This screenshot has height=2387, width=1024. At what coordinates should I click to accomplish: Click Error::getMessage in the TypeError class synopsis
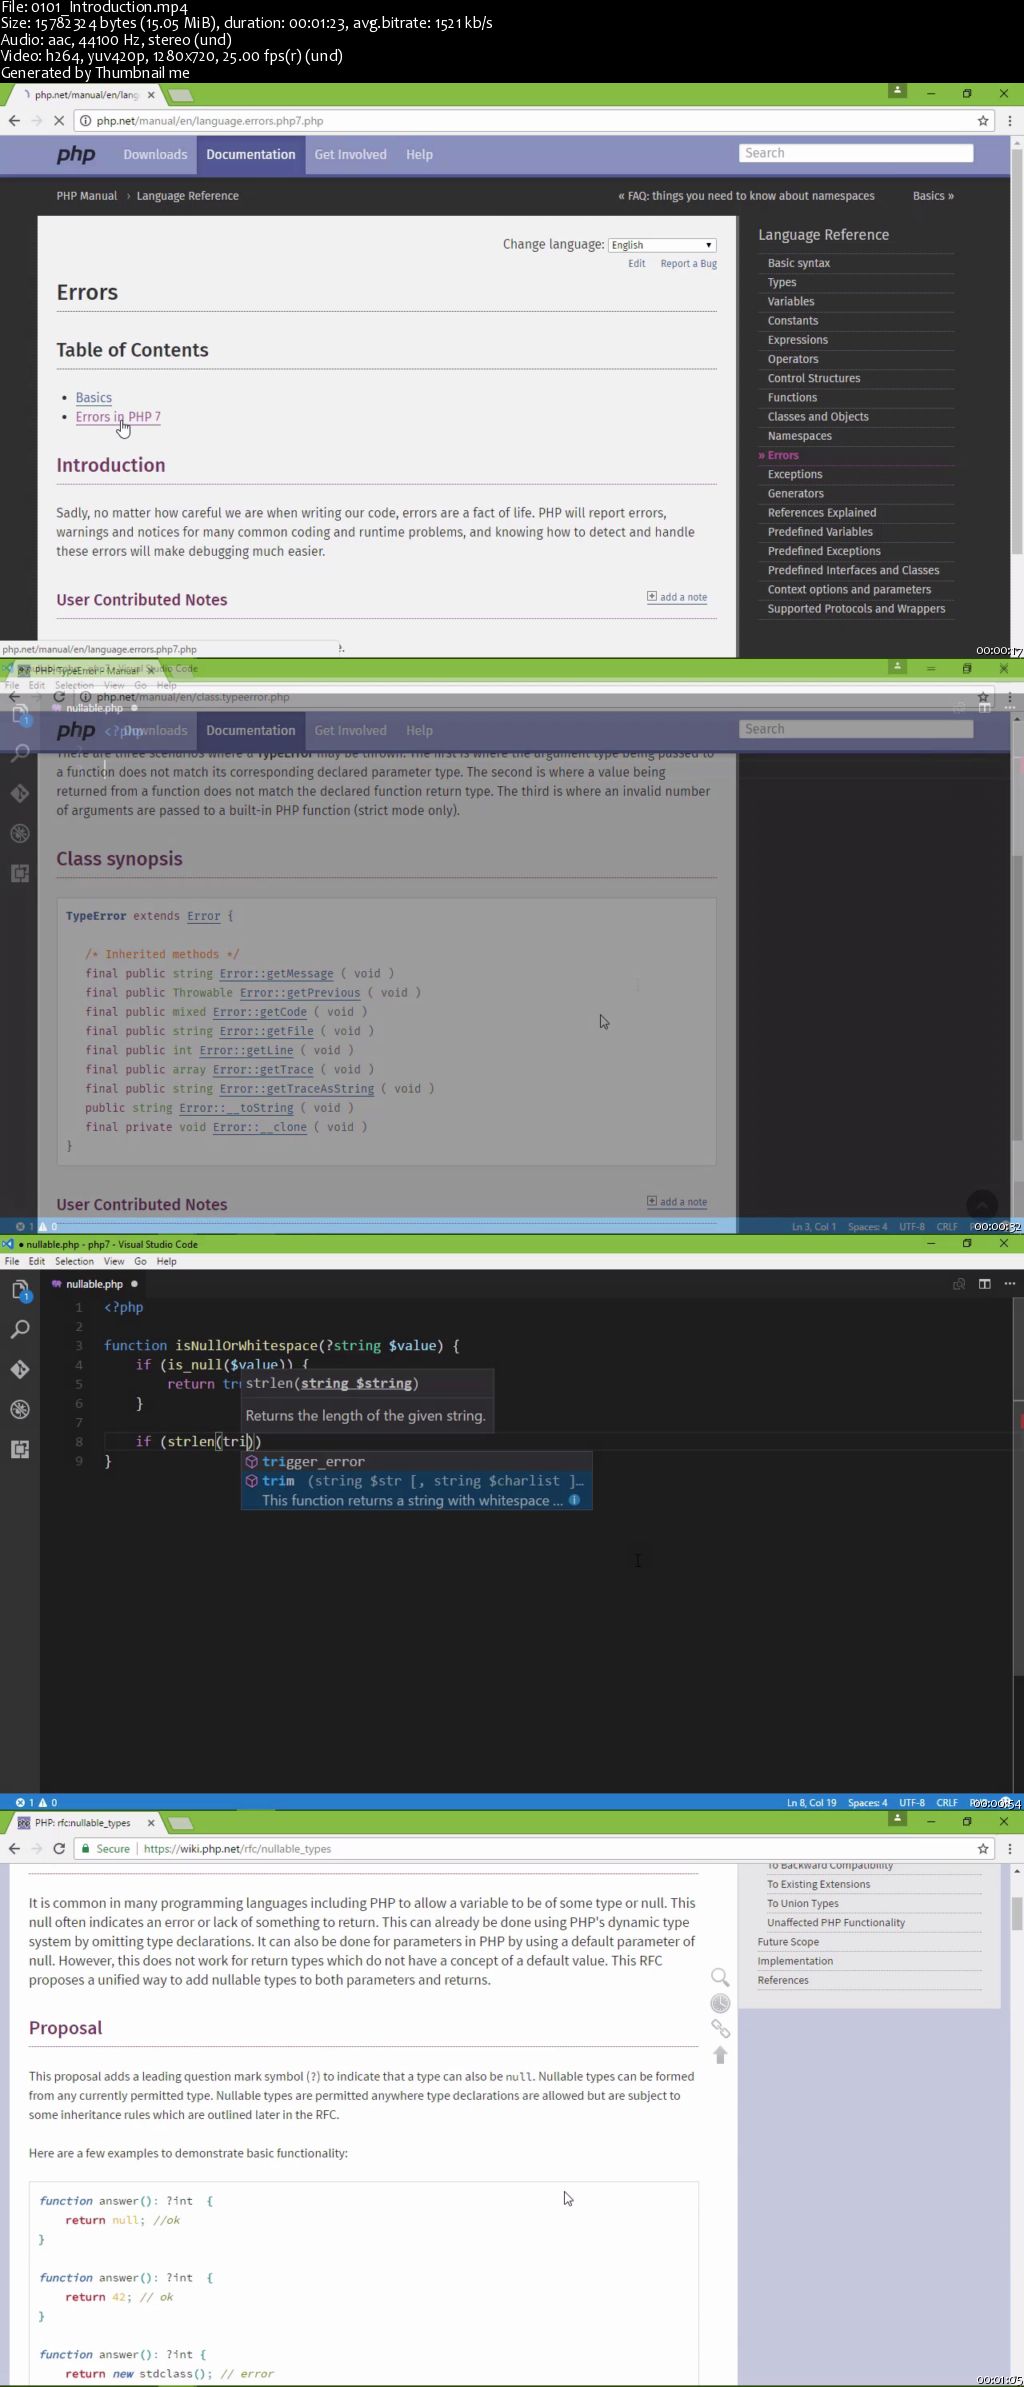coord(276,974)
